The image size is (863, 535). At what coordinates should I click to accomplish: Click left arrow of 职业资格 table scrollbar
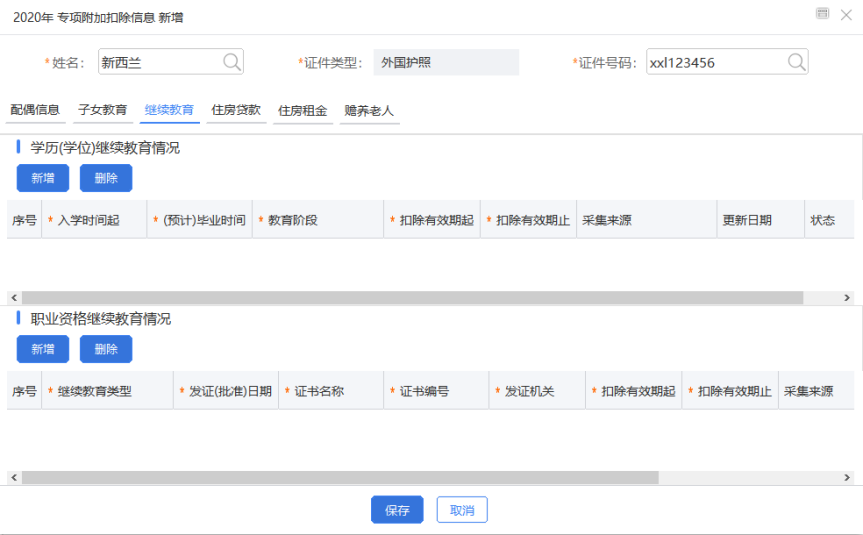coord(14,477)
